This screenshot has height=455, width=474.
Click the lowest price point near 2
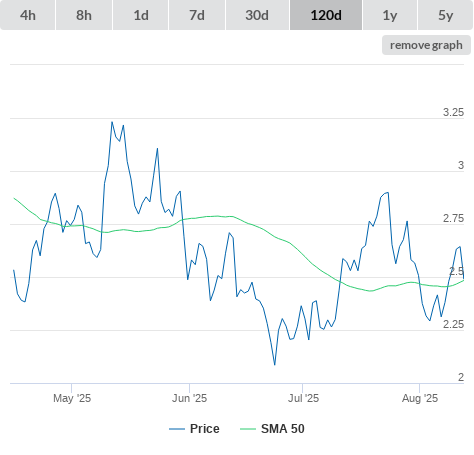(x=275, y=365)
